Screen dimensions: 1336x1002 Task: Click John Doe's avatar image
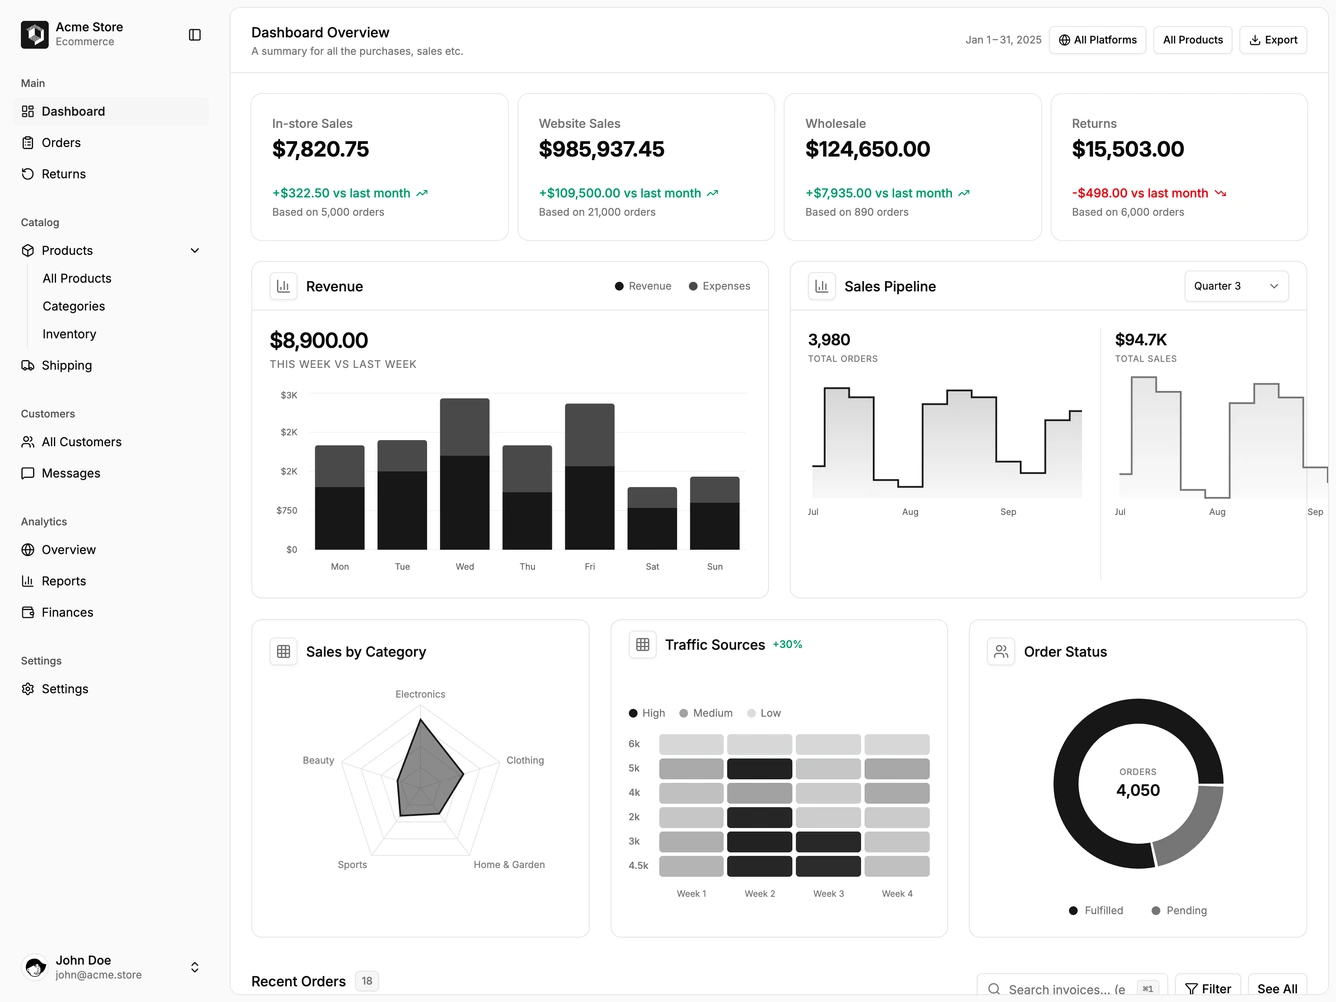[x=35, y=967]
